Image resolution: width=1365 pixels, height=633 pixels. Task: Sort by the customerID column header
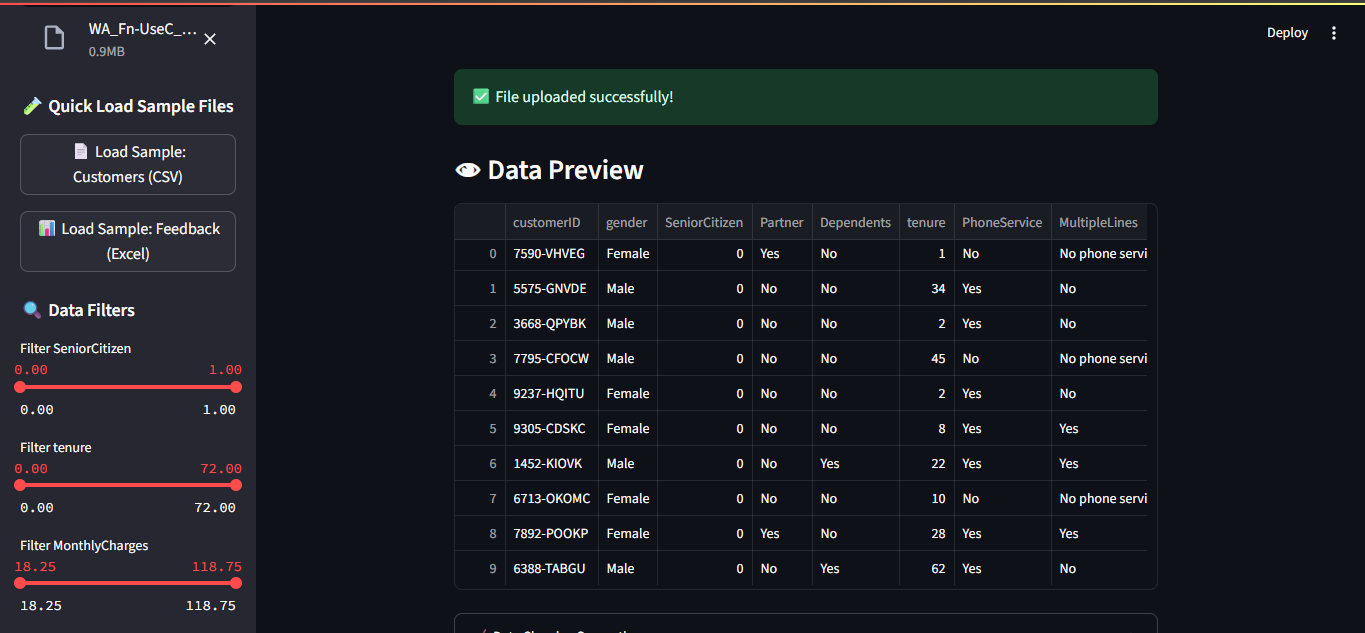click(546, 222)
